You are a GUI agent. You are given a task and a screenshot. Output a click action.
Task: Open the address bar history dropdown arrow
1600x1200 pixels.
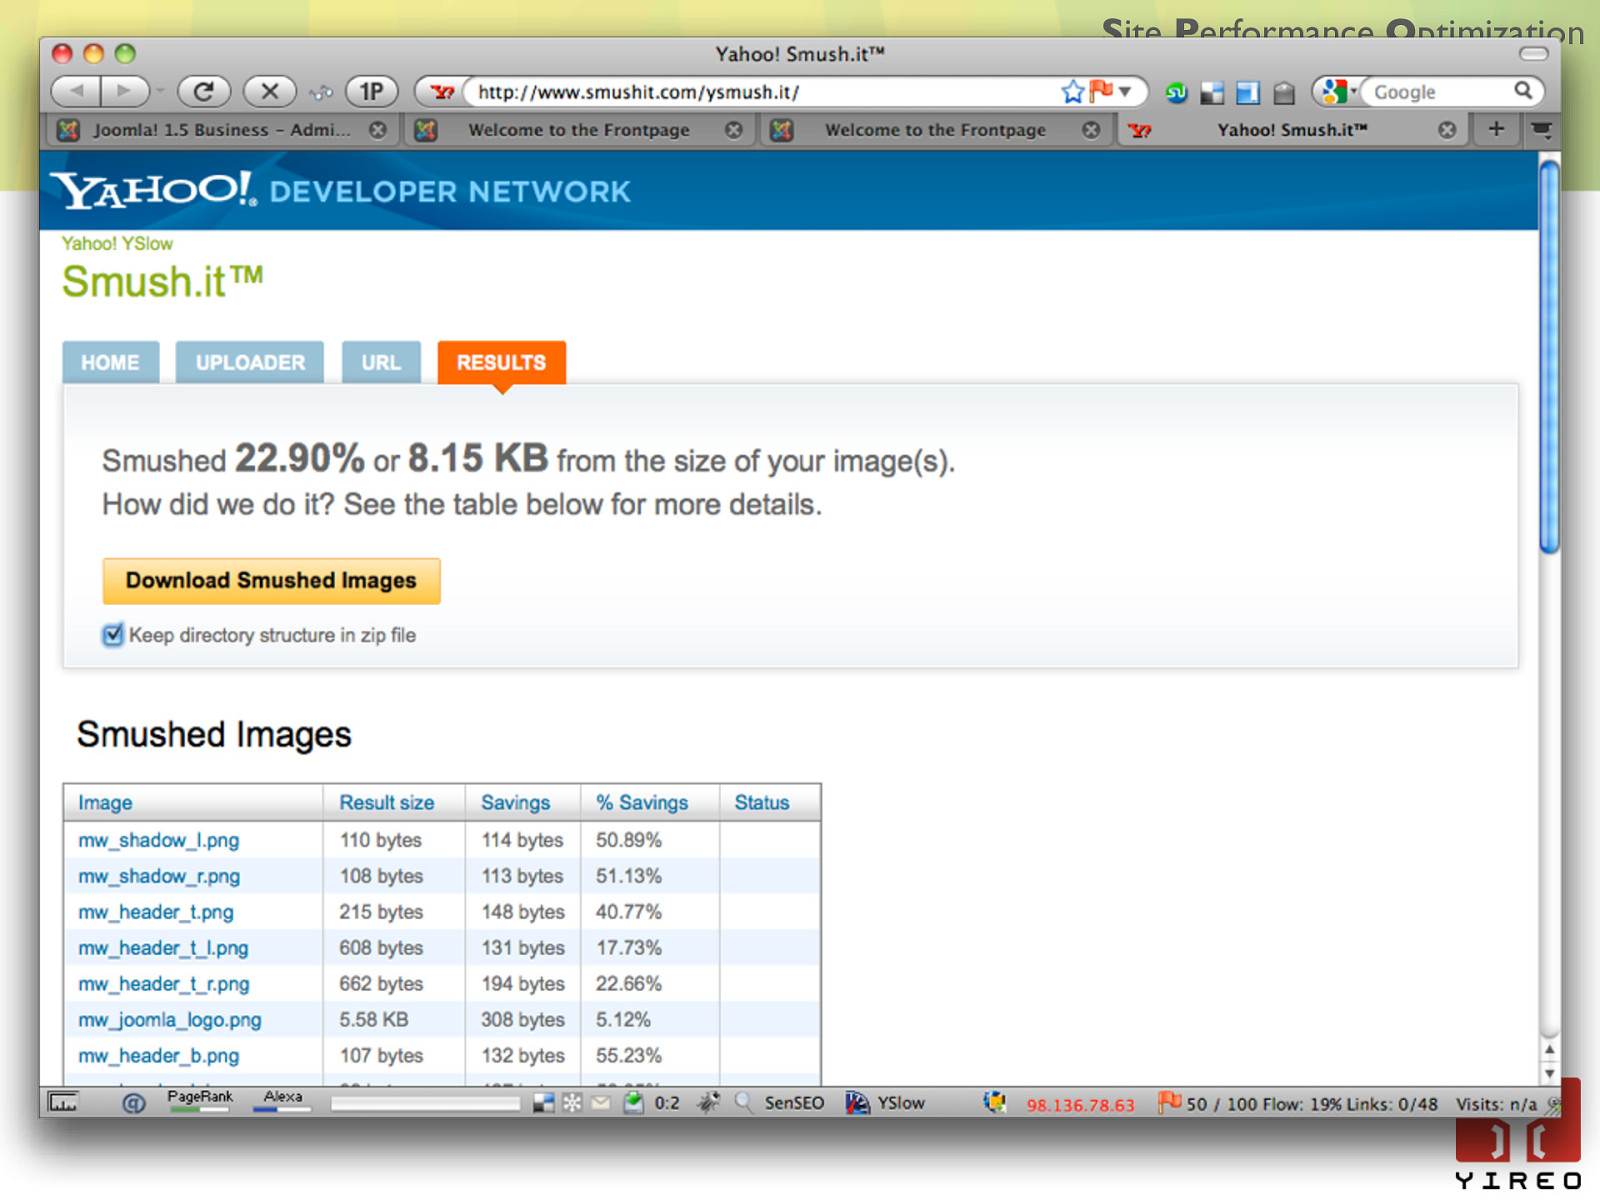(1125, 92)
